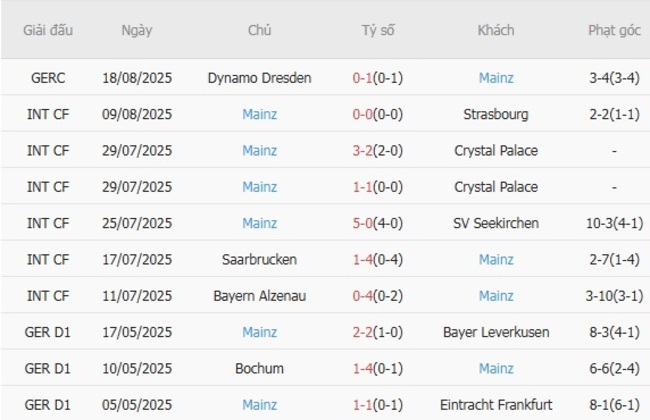Open the Bochum team link

click(259, 368)
